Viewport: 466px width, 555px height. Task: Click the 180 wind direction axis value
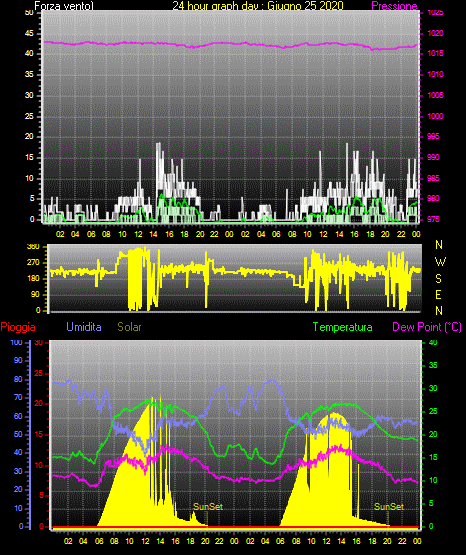pyautogui.click(x=33, y=279)
